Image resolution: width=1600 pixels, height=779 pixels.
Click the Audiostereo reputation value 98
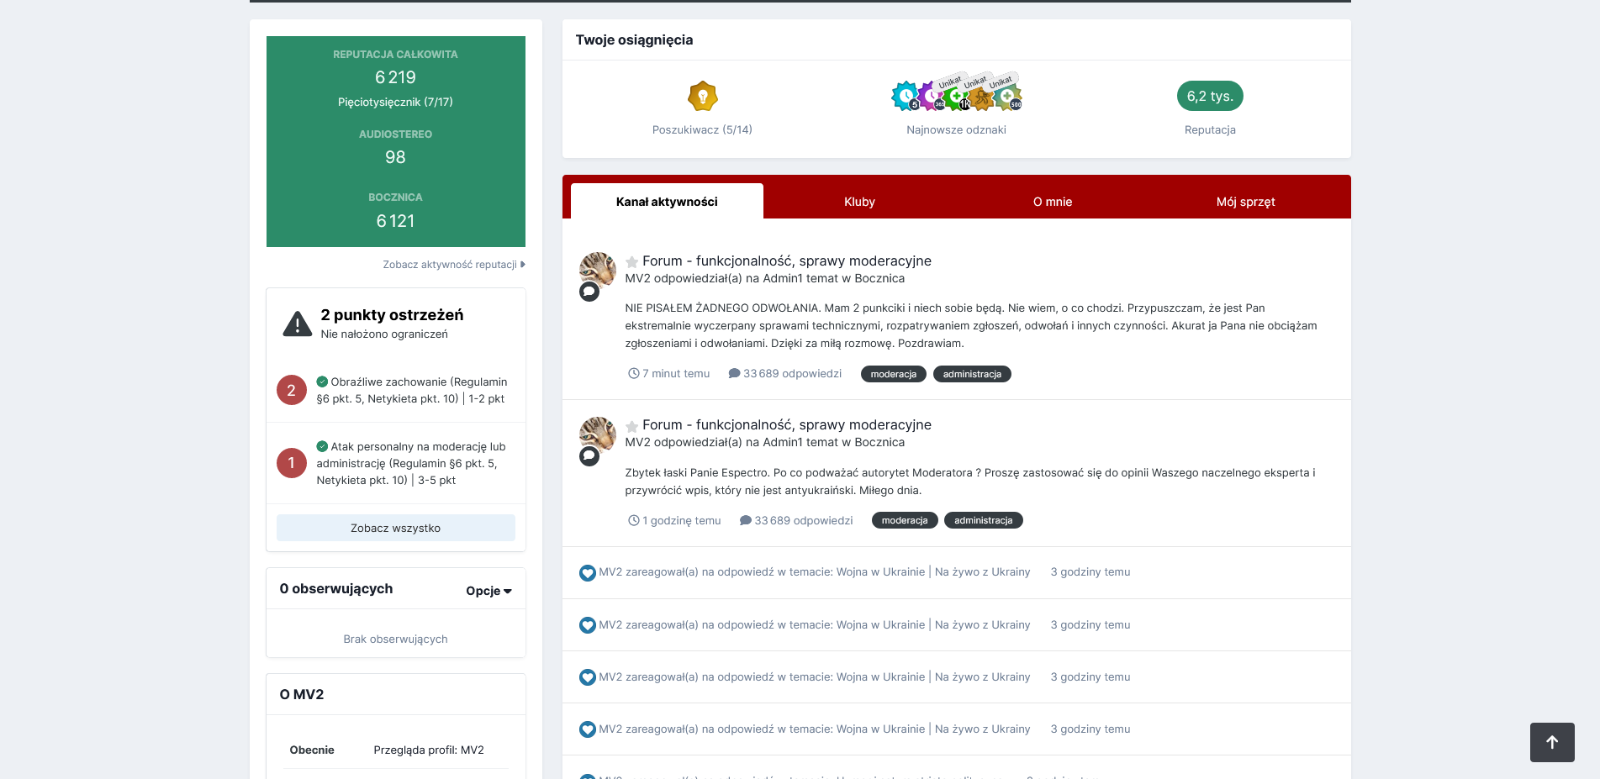coord(395,157)
